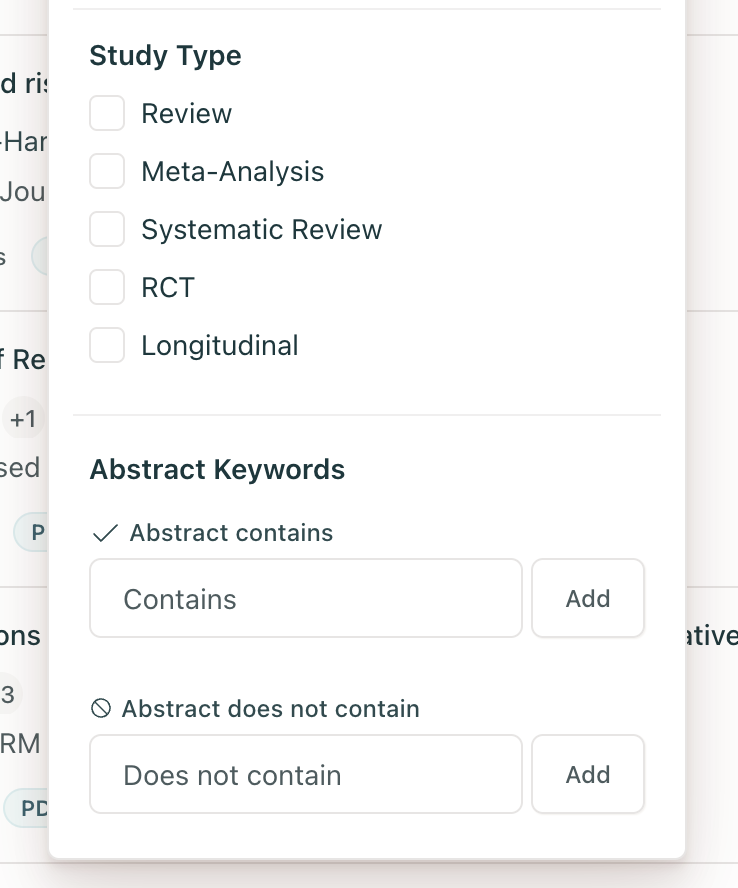Enable the Meta-Analysis checkbox

point(107,171)
